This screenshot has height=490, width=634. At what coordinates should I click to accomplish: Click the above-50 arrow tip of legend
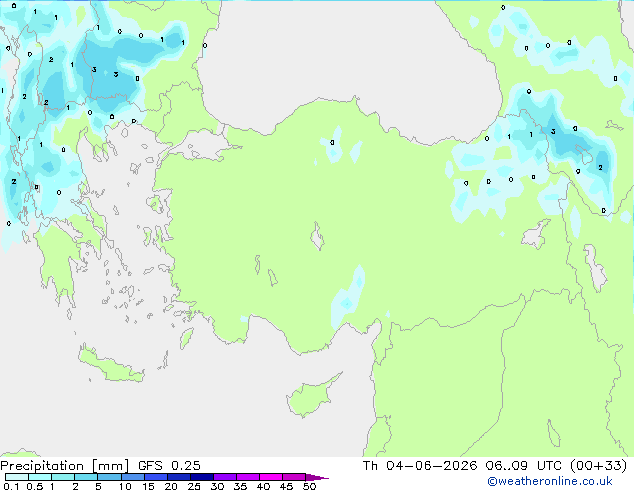[x=317, y=477]
